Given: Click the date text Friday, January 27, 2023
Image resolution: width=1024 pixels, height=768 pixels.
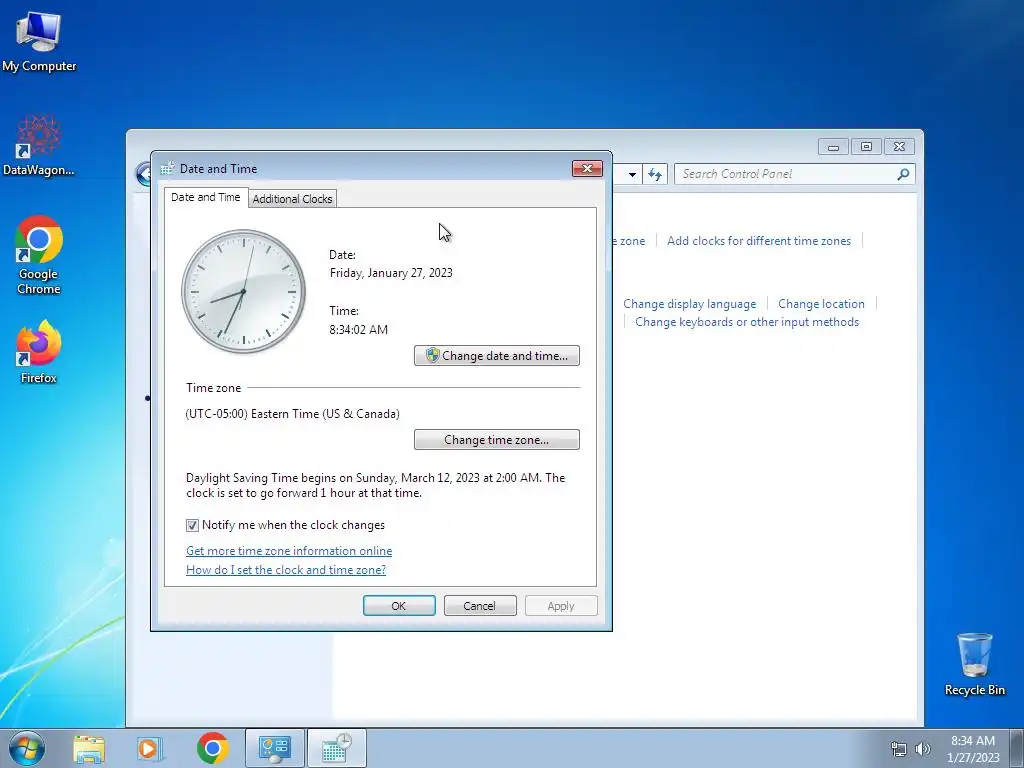Looking at the screenshot, I should coord(391,273).
